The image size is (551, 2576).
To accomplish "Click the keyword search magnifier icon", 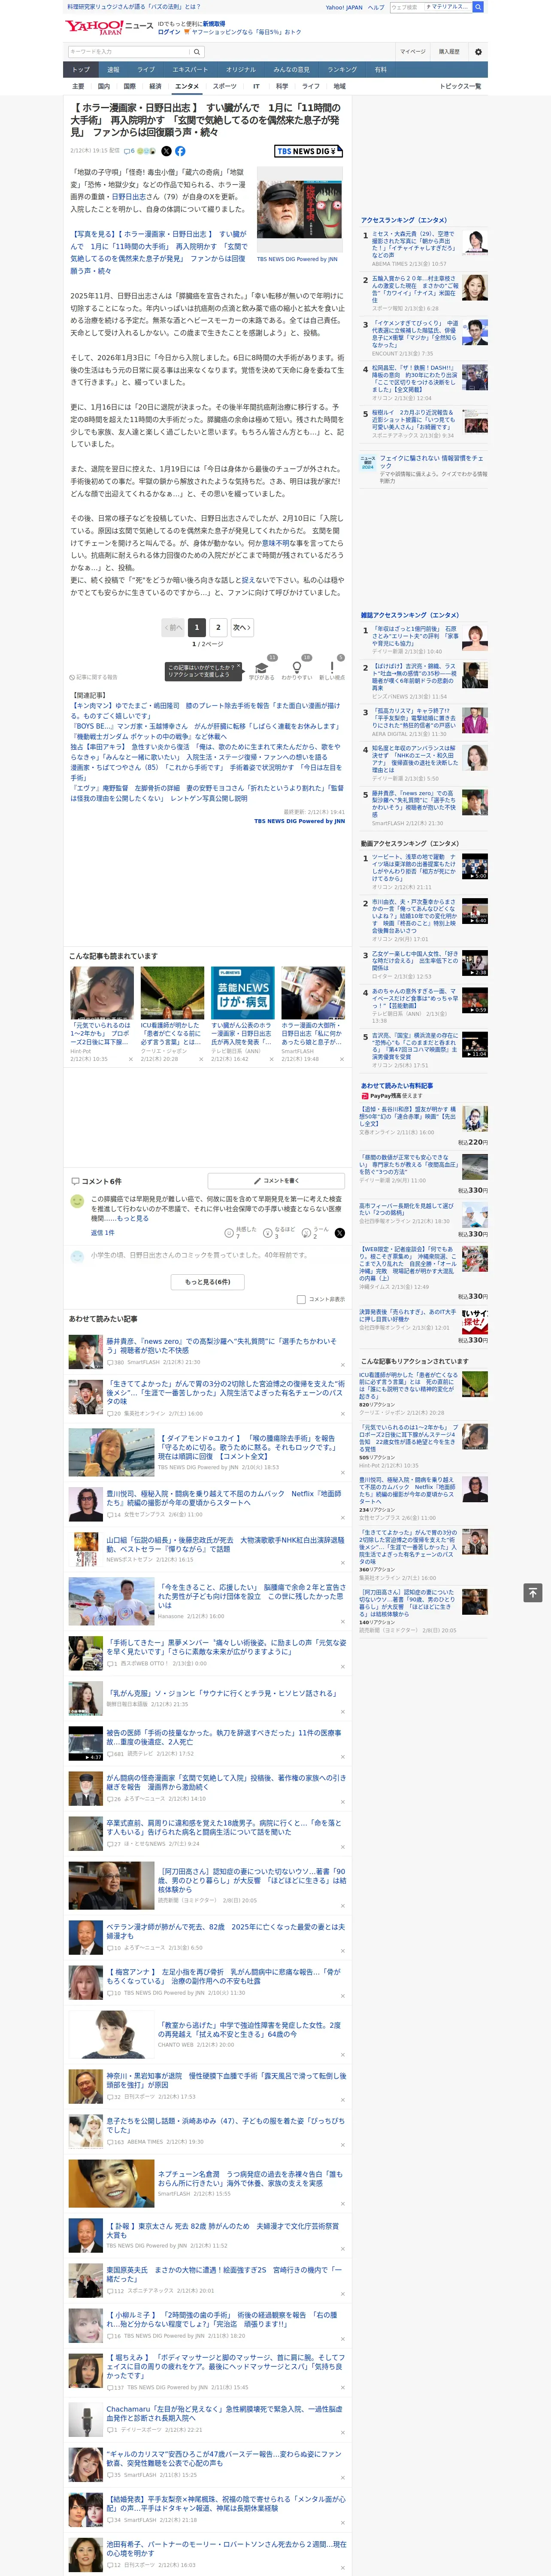I will click(x=197, y=51).
